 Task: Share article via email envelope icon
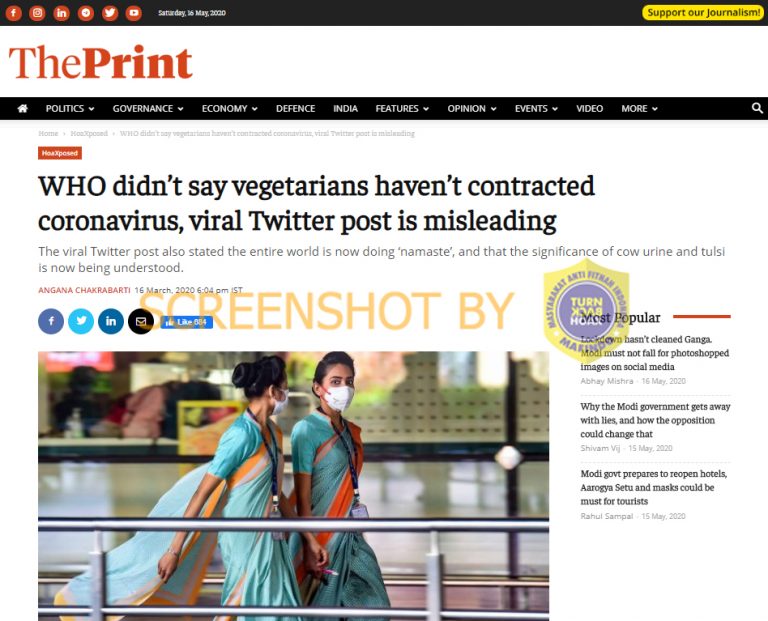pos(141,321)
